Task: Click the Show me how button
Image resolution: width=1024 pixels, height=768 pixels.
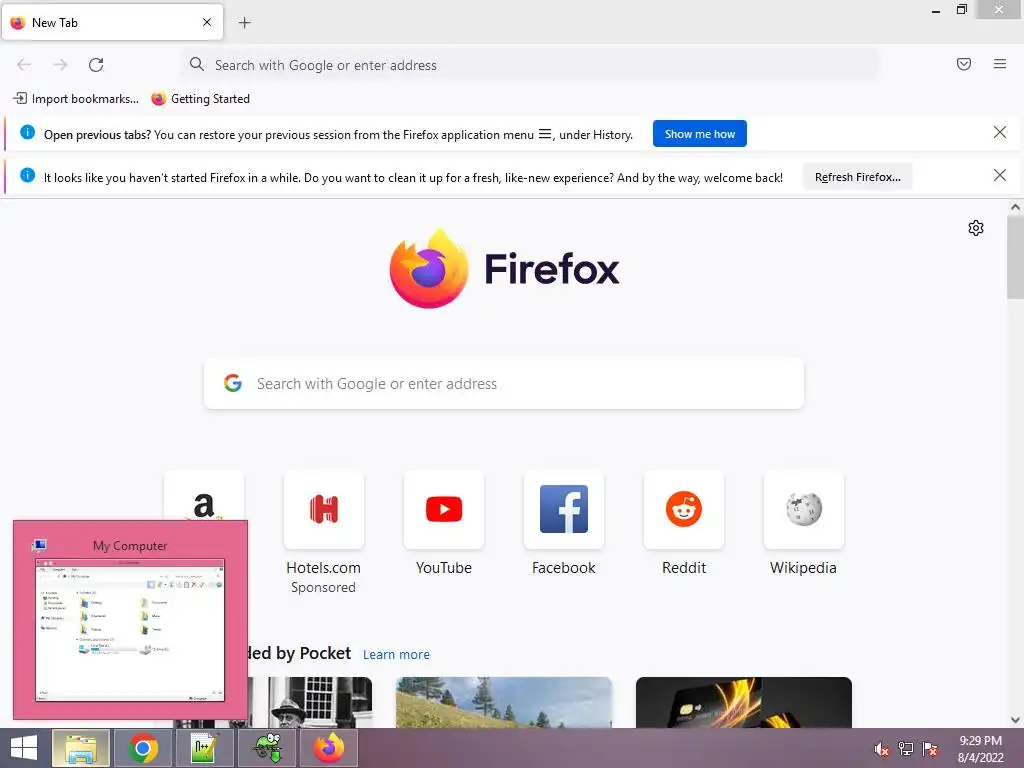Action: coord(699,134)
